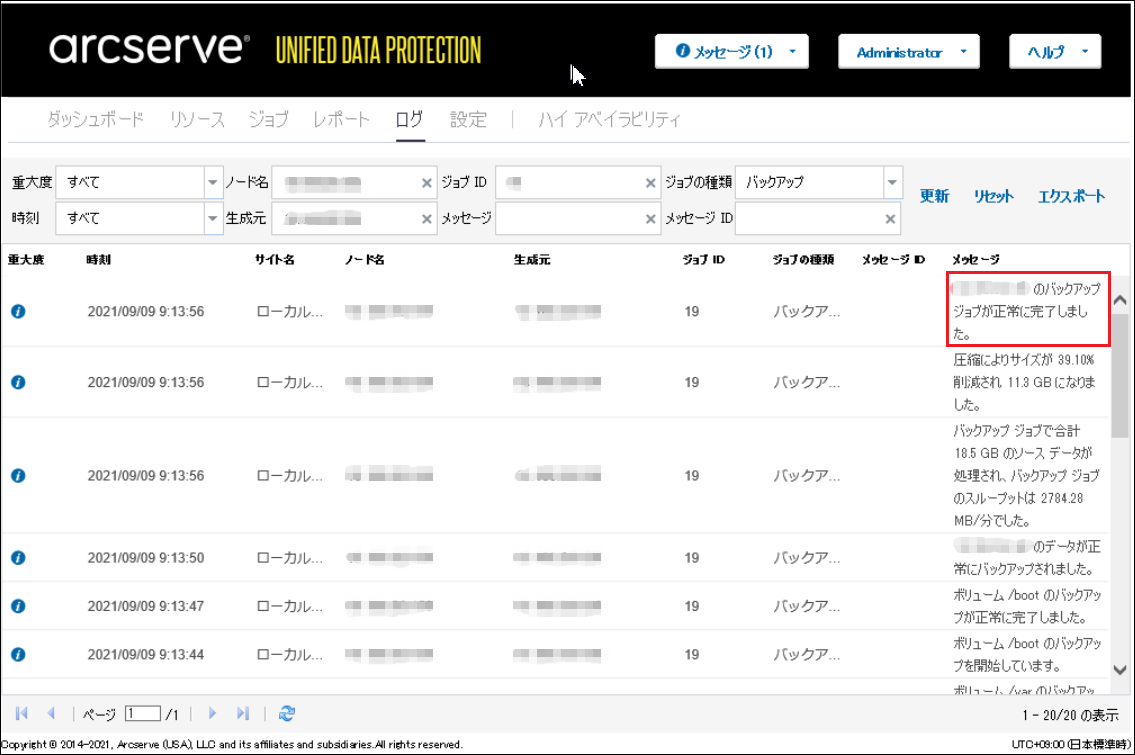
Task: Expand the 重大度 dropdown
Action: pyautogui.click(x=211, y=183)
